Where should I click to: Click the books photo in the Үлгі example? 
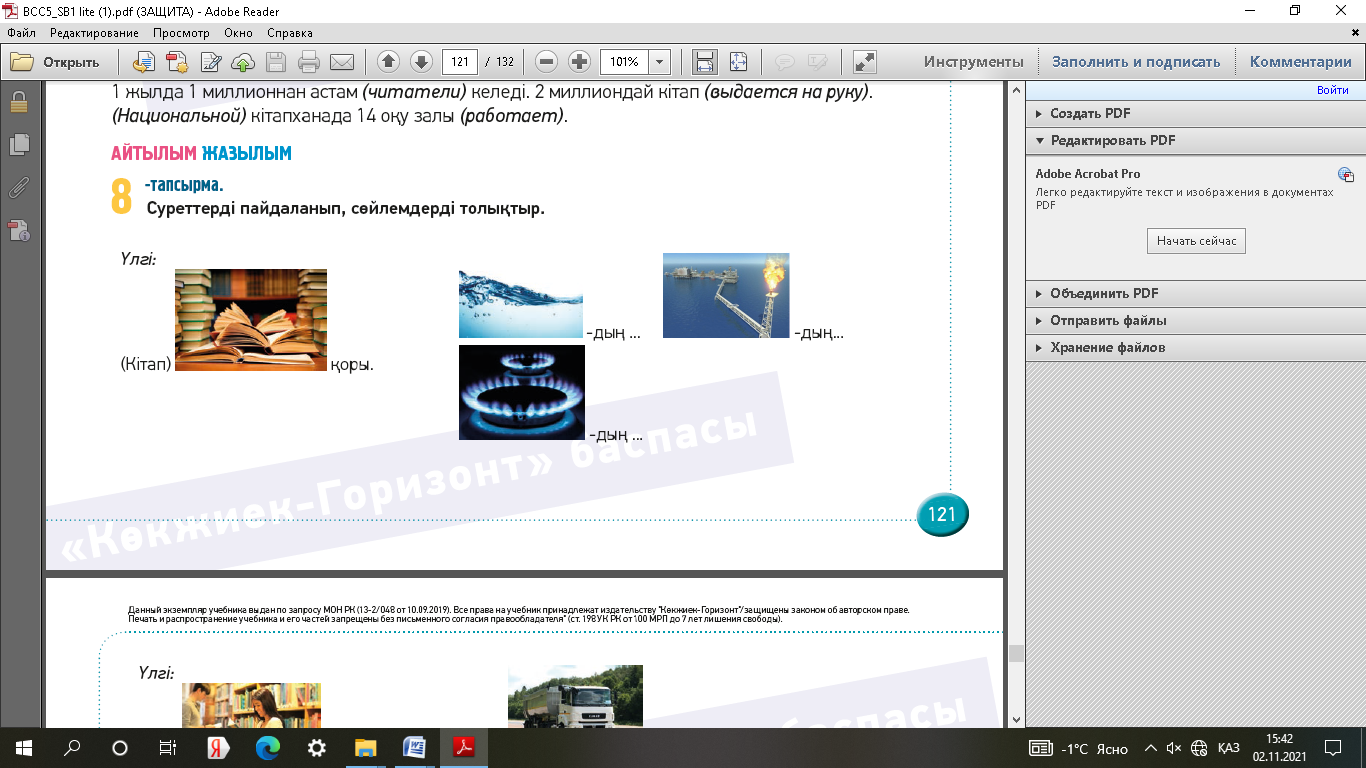point(251,320)
